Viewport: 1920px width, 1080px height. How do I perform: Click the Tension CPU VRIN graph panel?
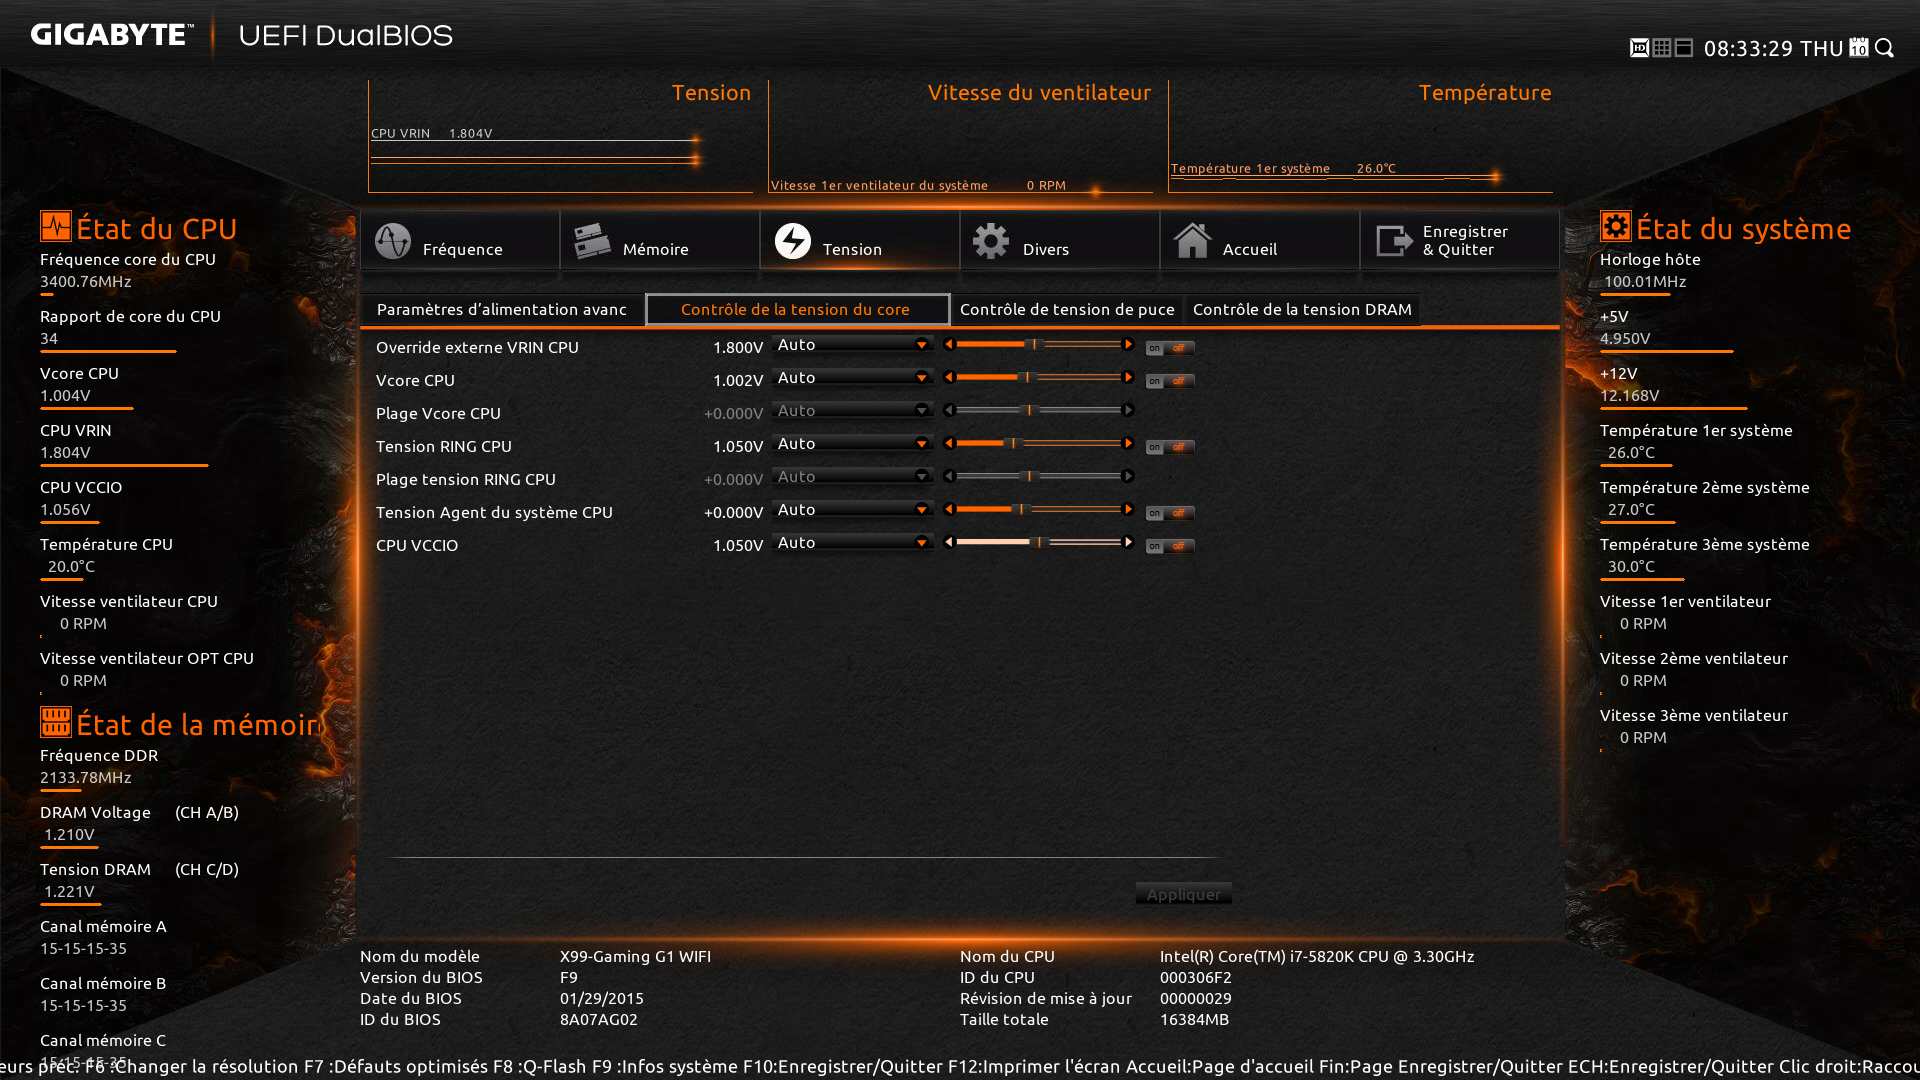coord(560,137)
